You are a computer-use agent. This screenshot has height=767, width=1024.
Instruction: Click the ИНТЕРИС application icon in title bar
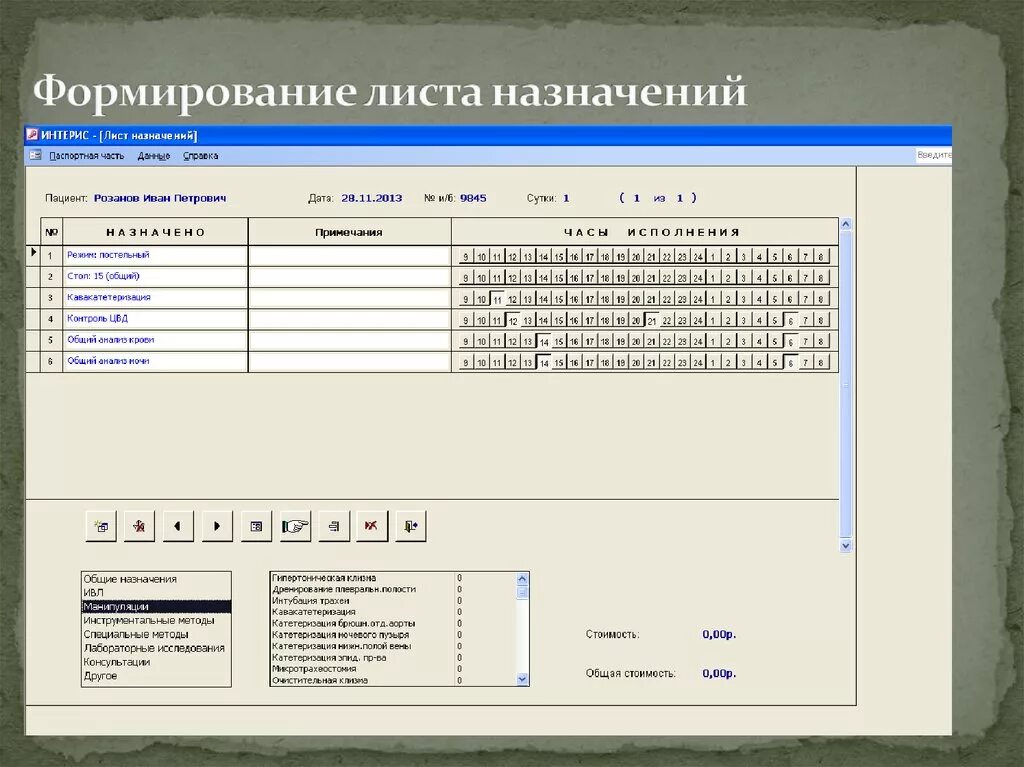click(32, 135)
